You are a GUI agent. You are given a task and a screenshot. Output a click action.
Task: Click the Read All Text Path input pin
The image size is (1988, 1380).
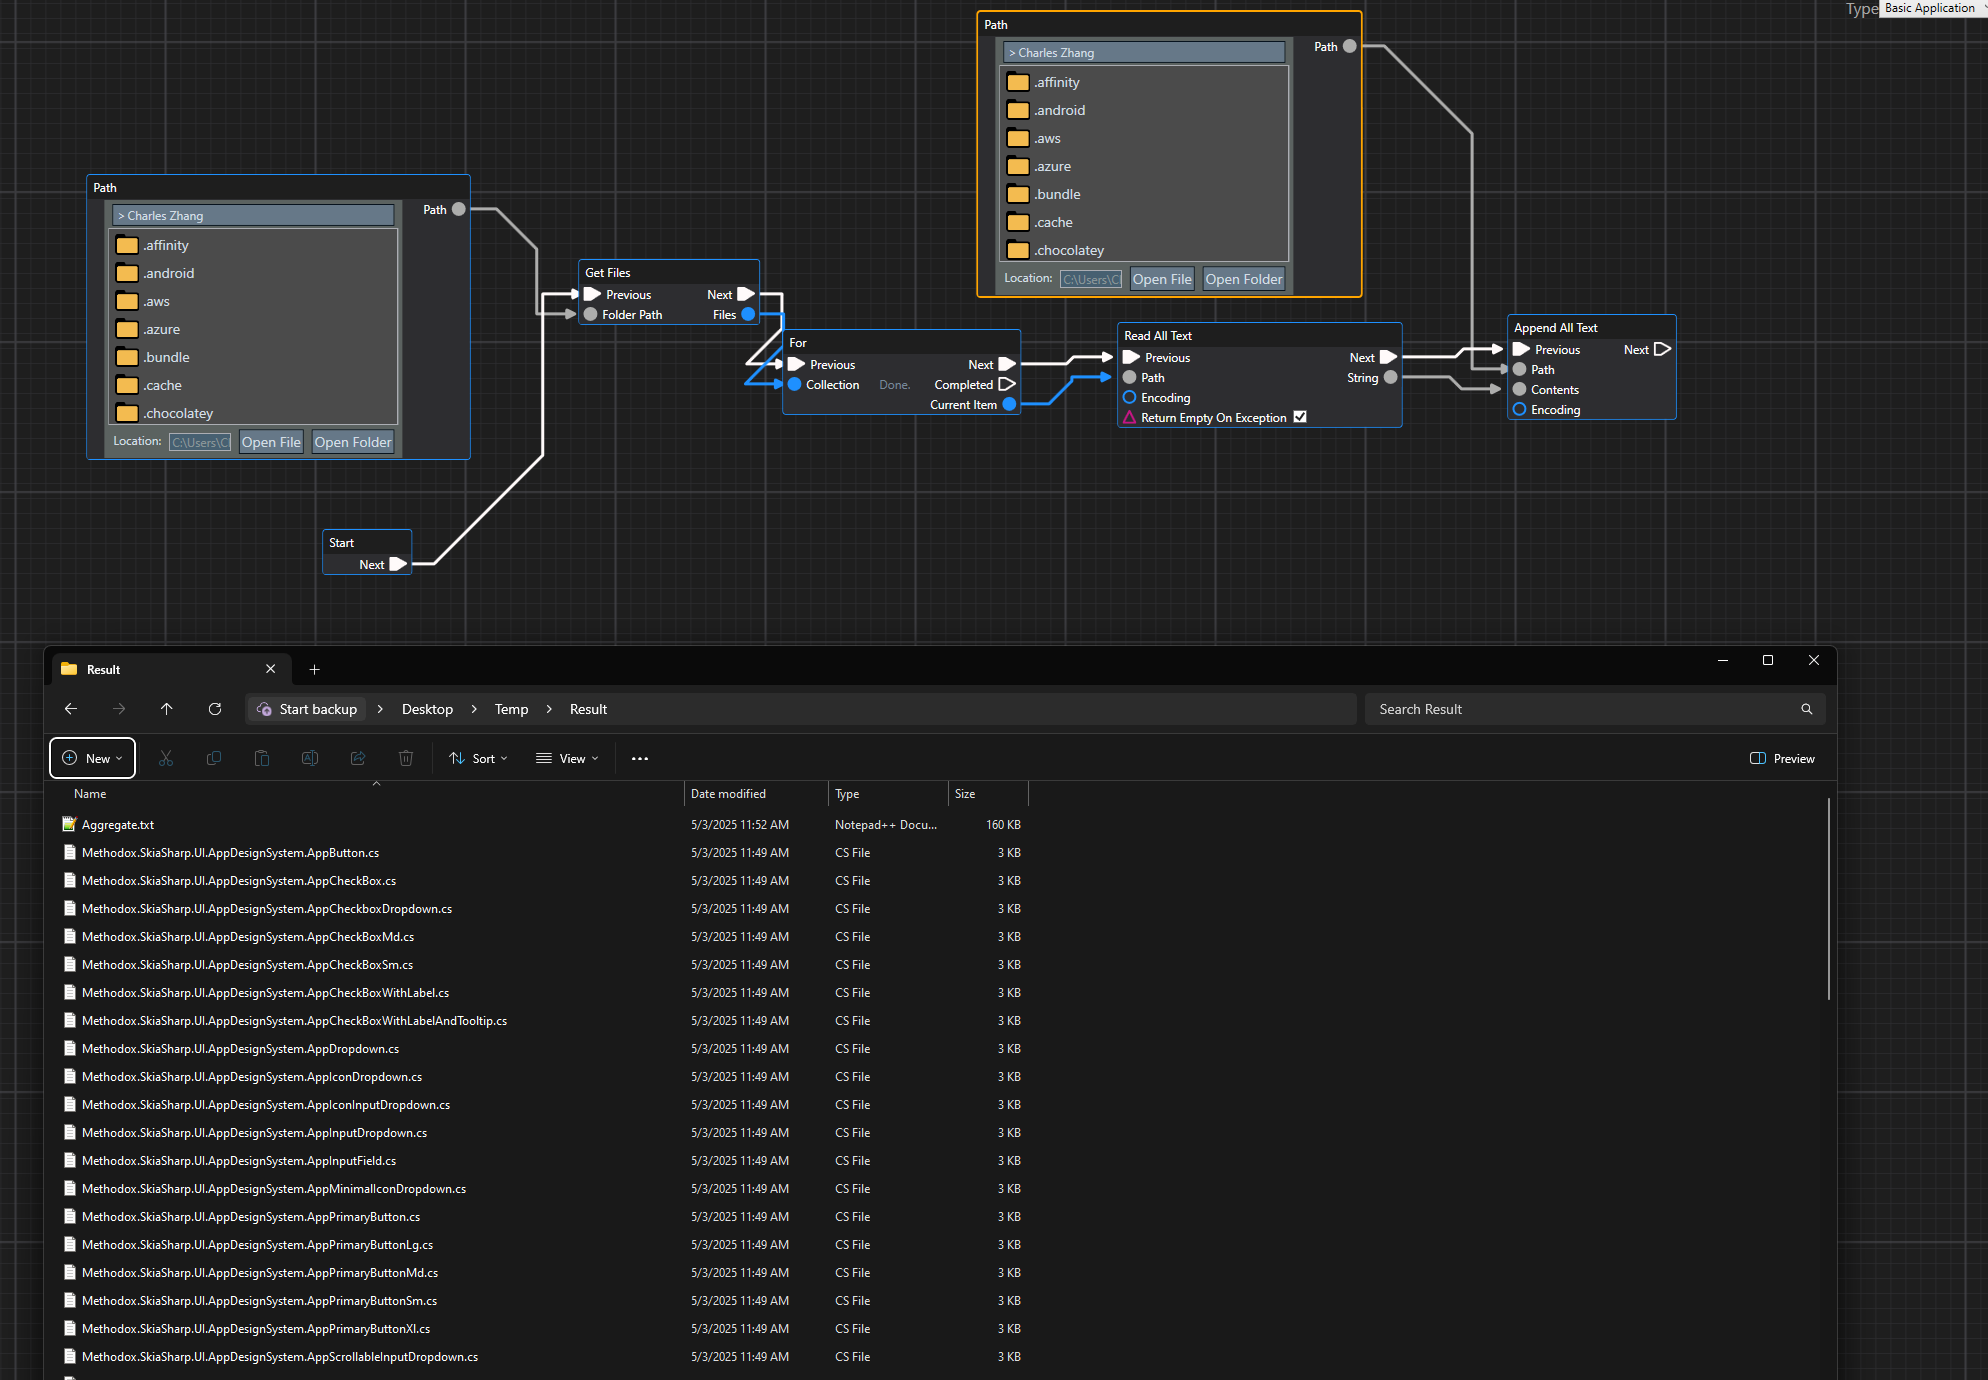pyautogui.click(x=1130, y=377)
